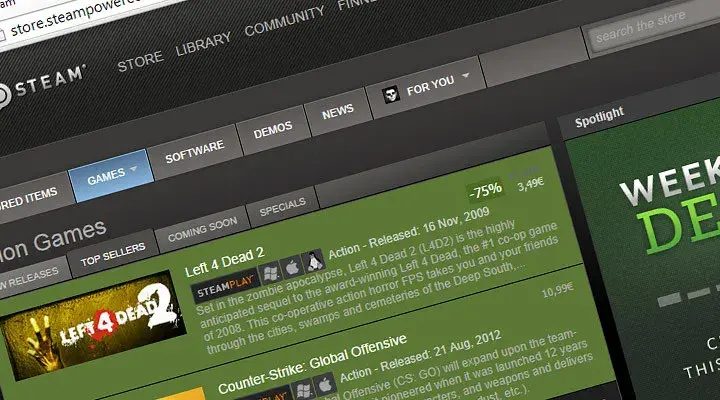Click the STEAM wordmark text

[50, 81]
